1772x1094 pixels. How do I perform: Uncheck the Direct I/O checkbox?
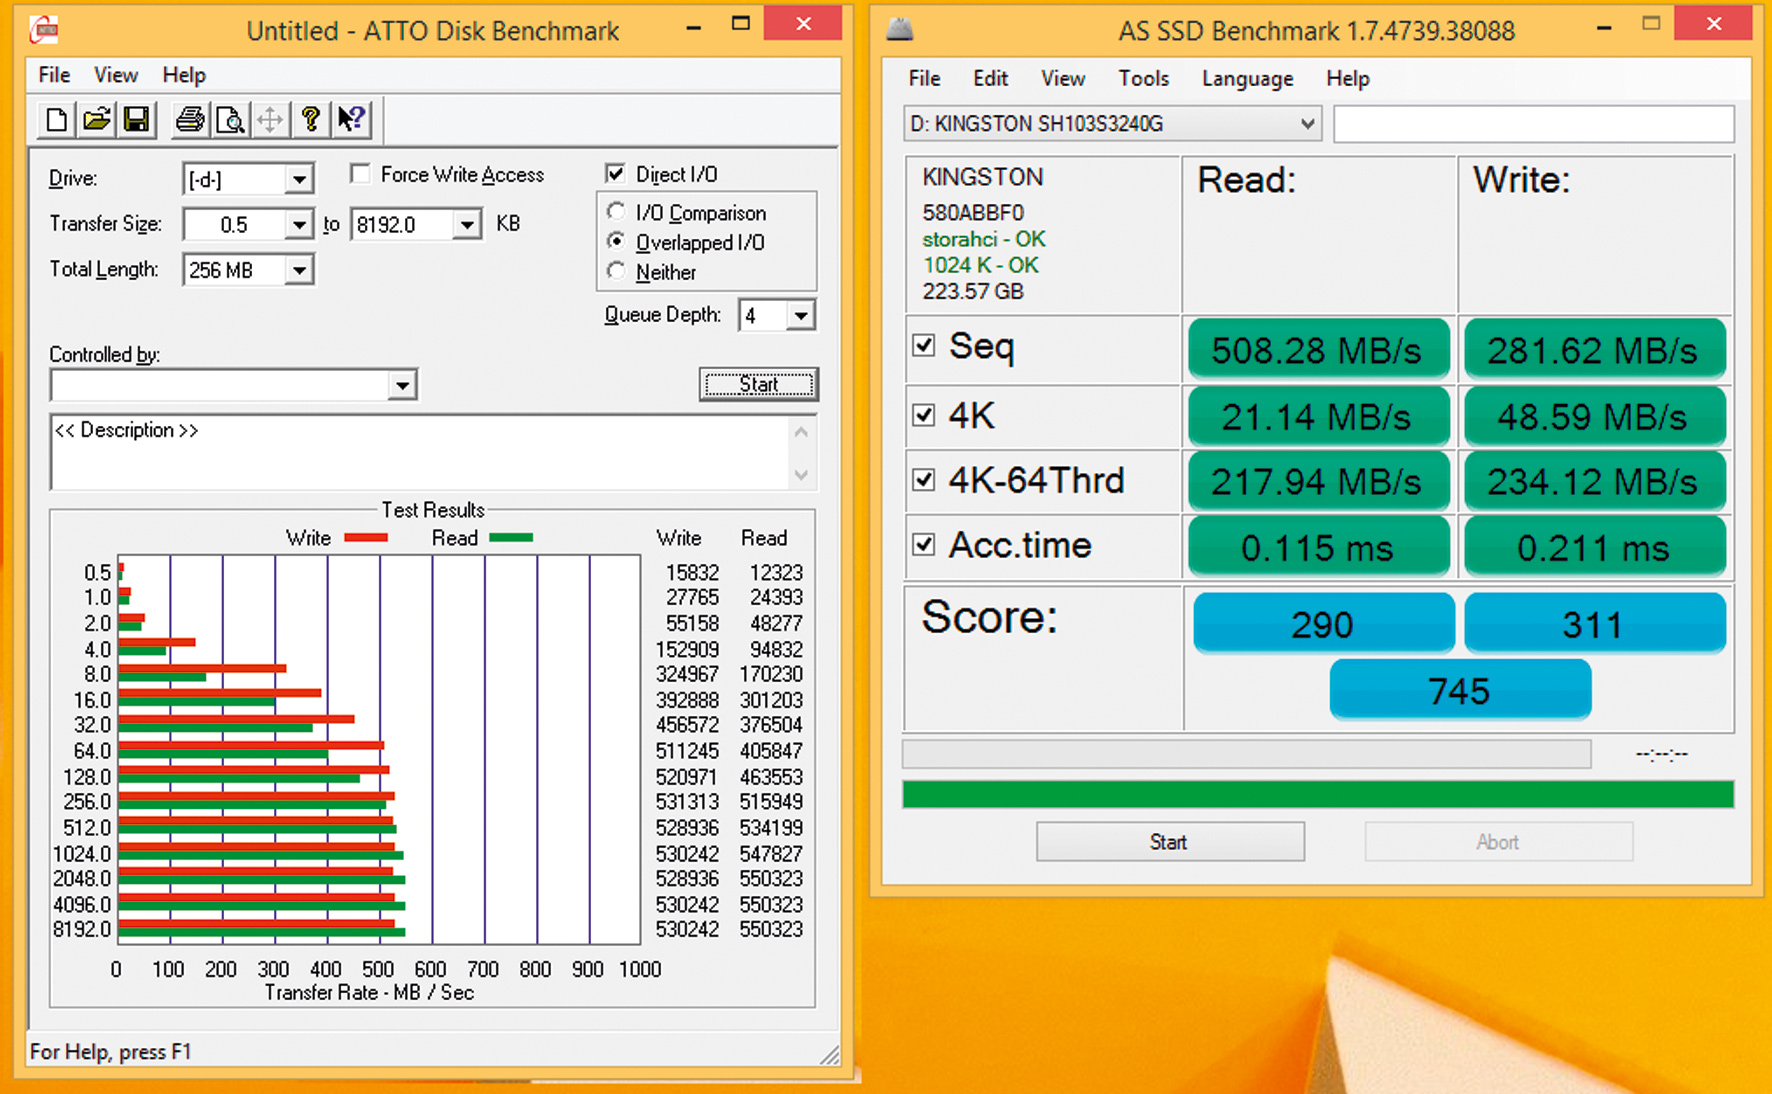(616, 174)
